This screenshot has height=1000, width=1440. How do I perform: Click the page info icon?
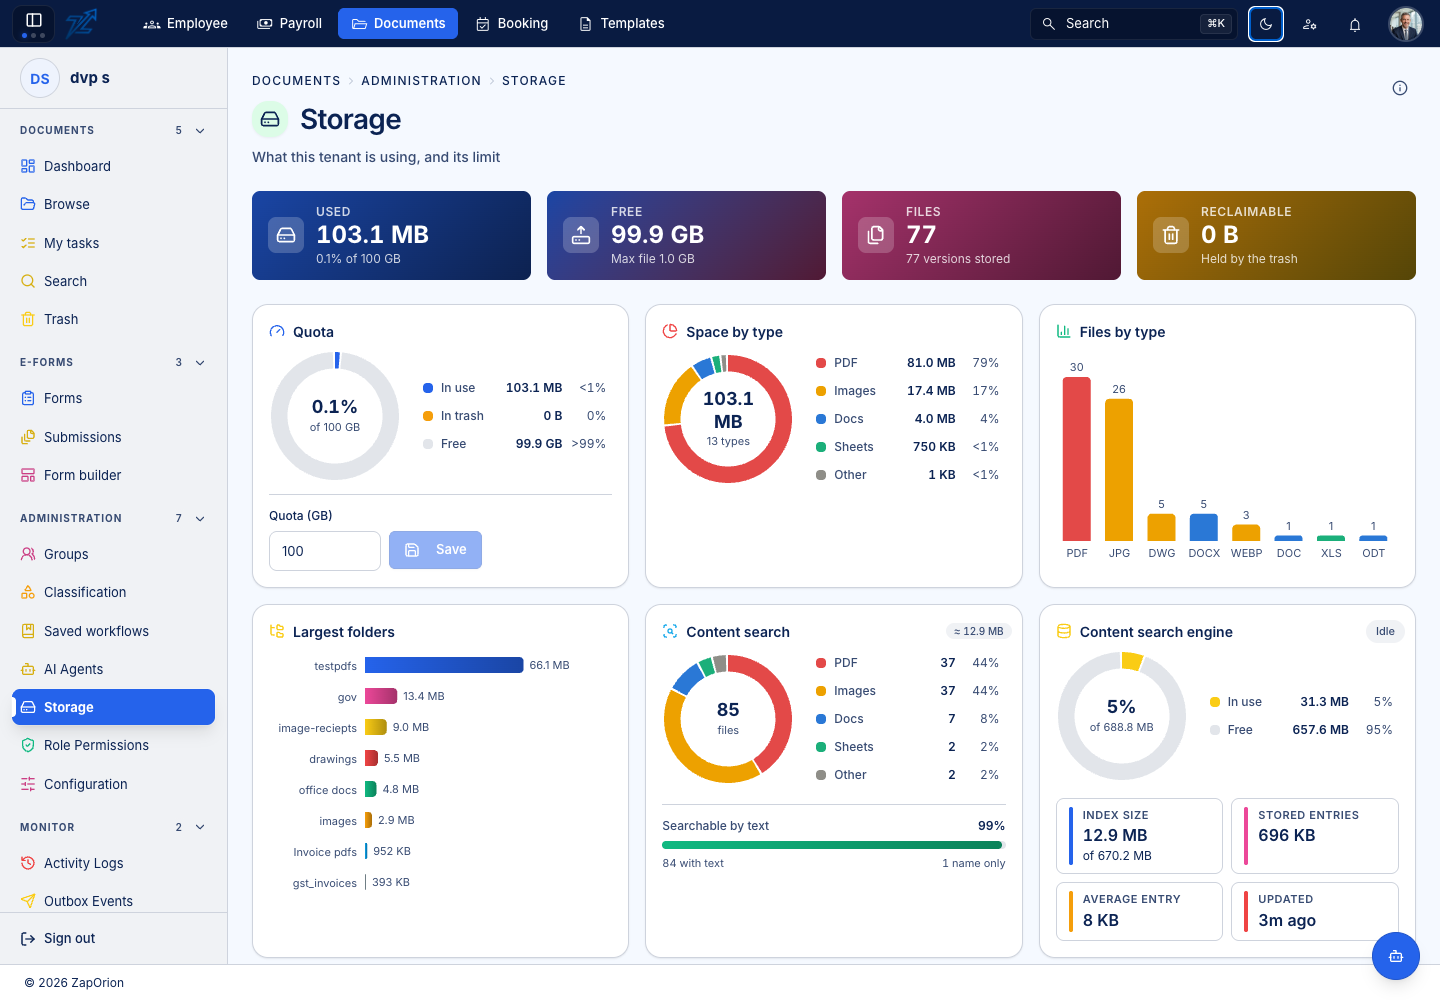coord(1400,88)
